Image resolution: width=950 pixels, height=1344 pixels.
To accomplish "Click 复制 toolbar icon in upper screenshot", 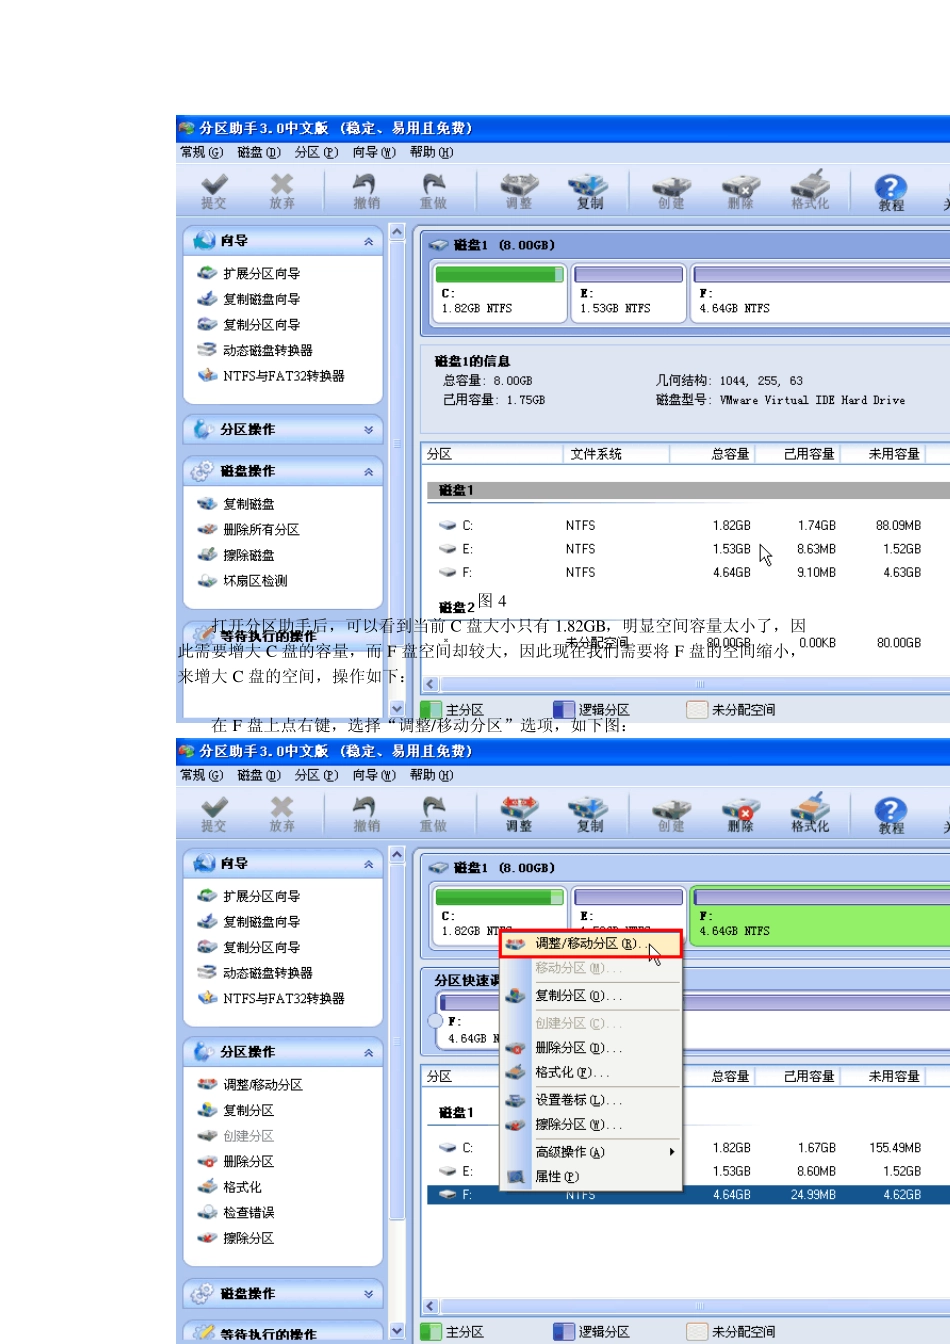I will tap(589, 192).
